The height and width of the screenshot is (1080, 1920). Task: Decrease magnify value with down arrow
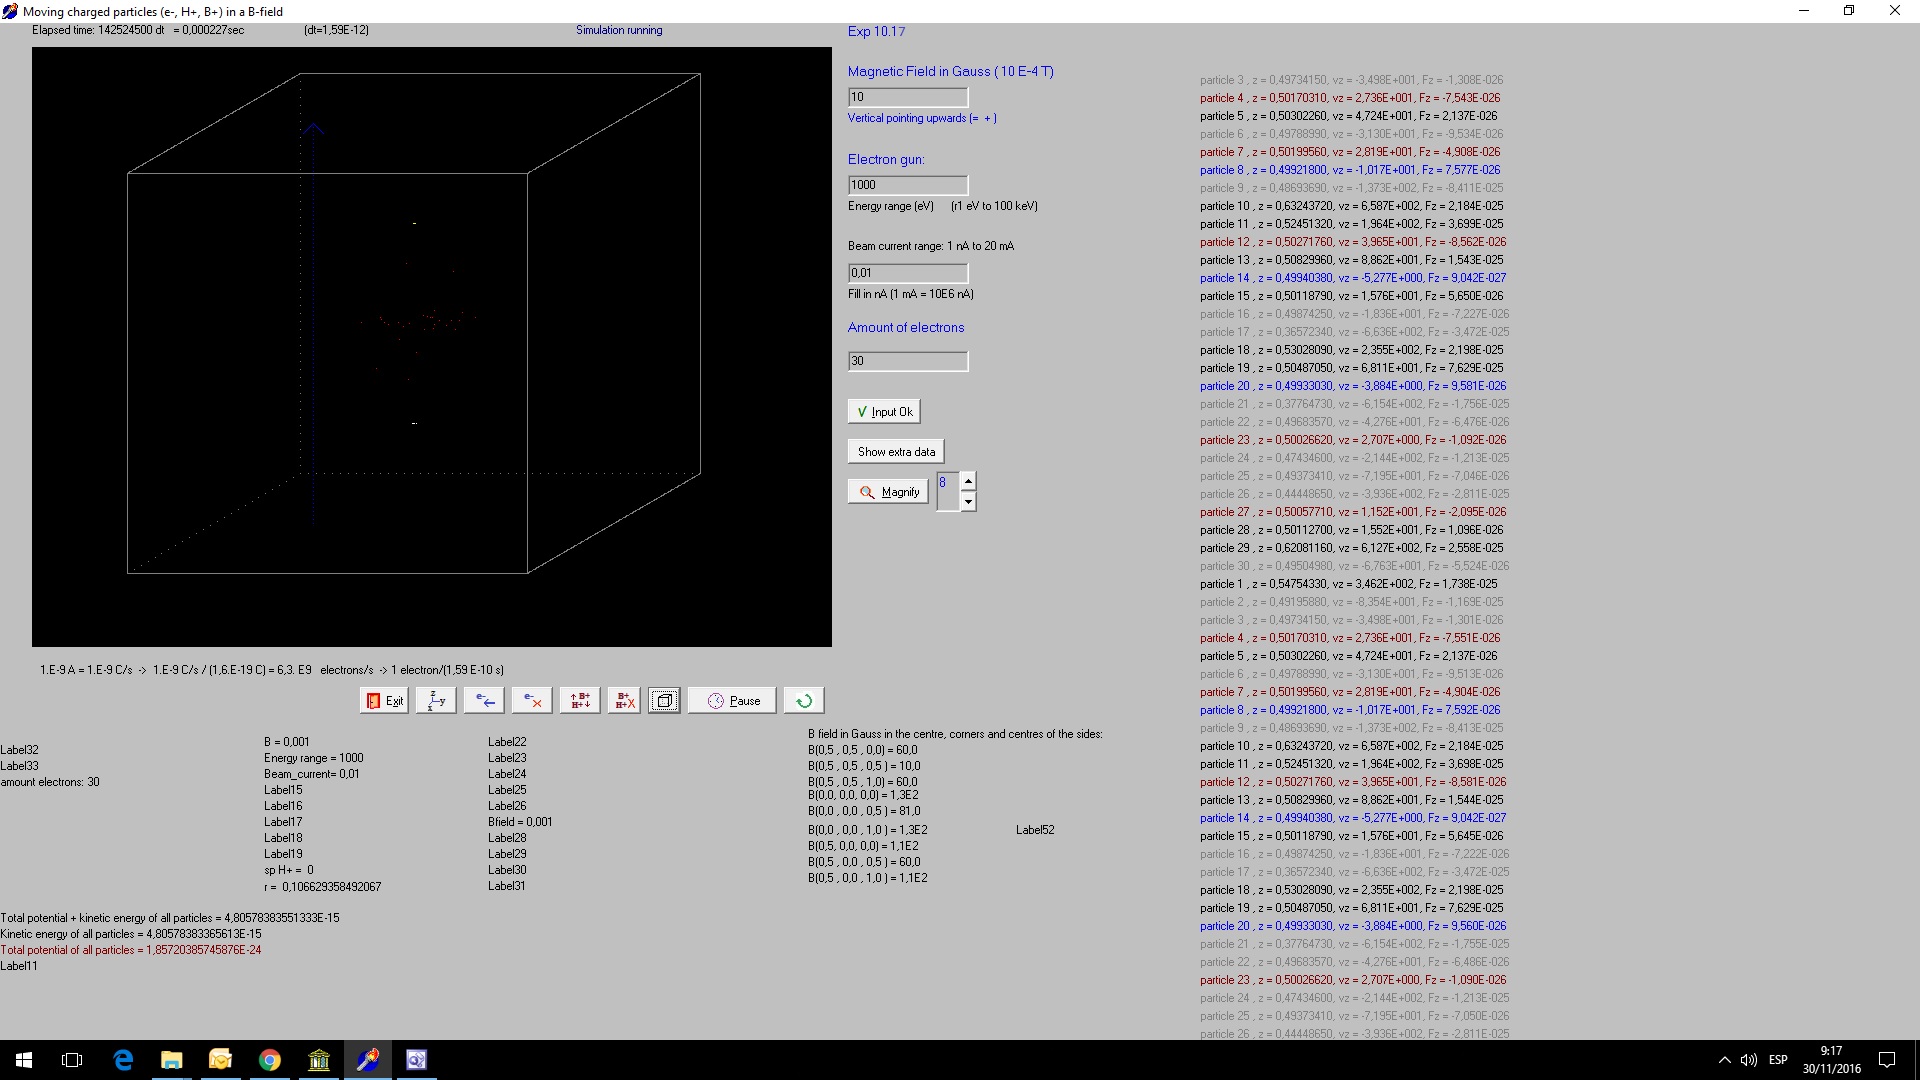[968, 502]
